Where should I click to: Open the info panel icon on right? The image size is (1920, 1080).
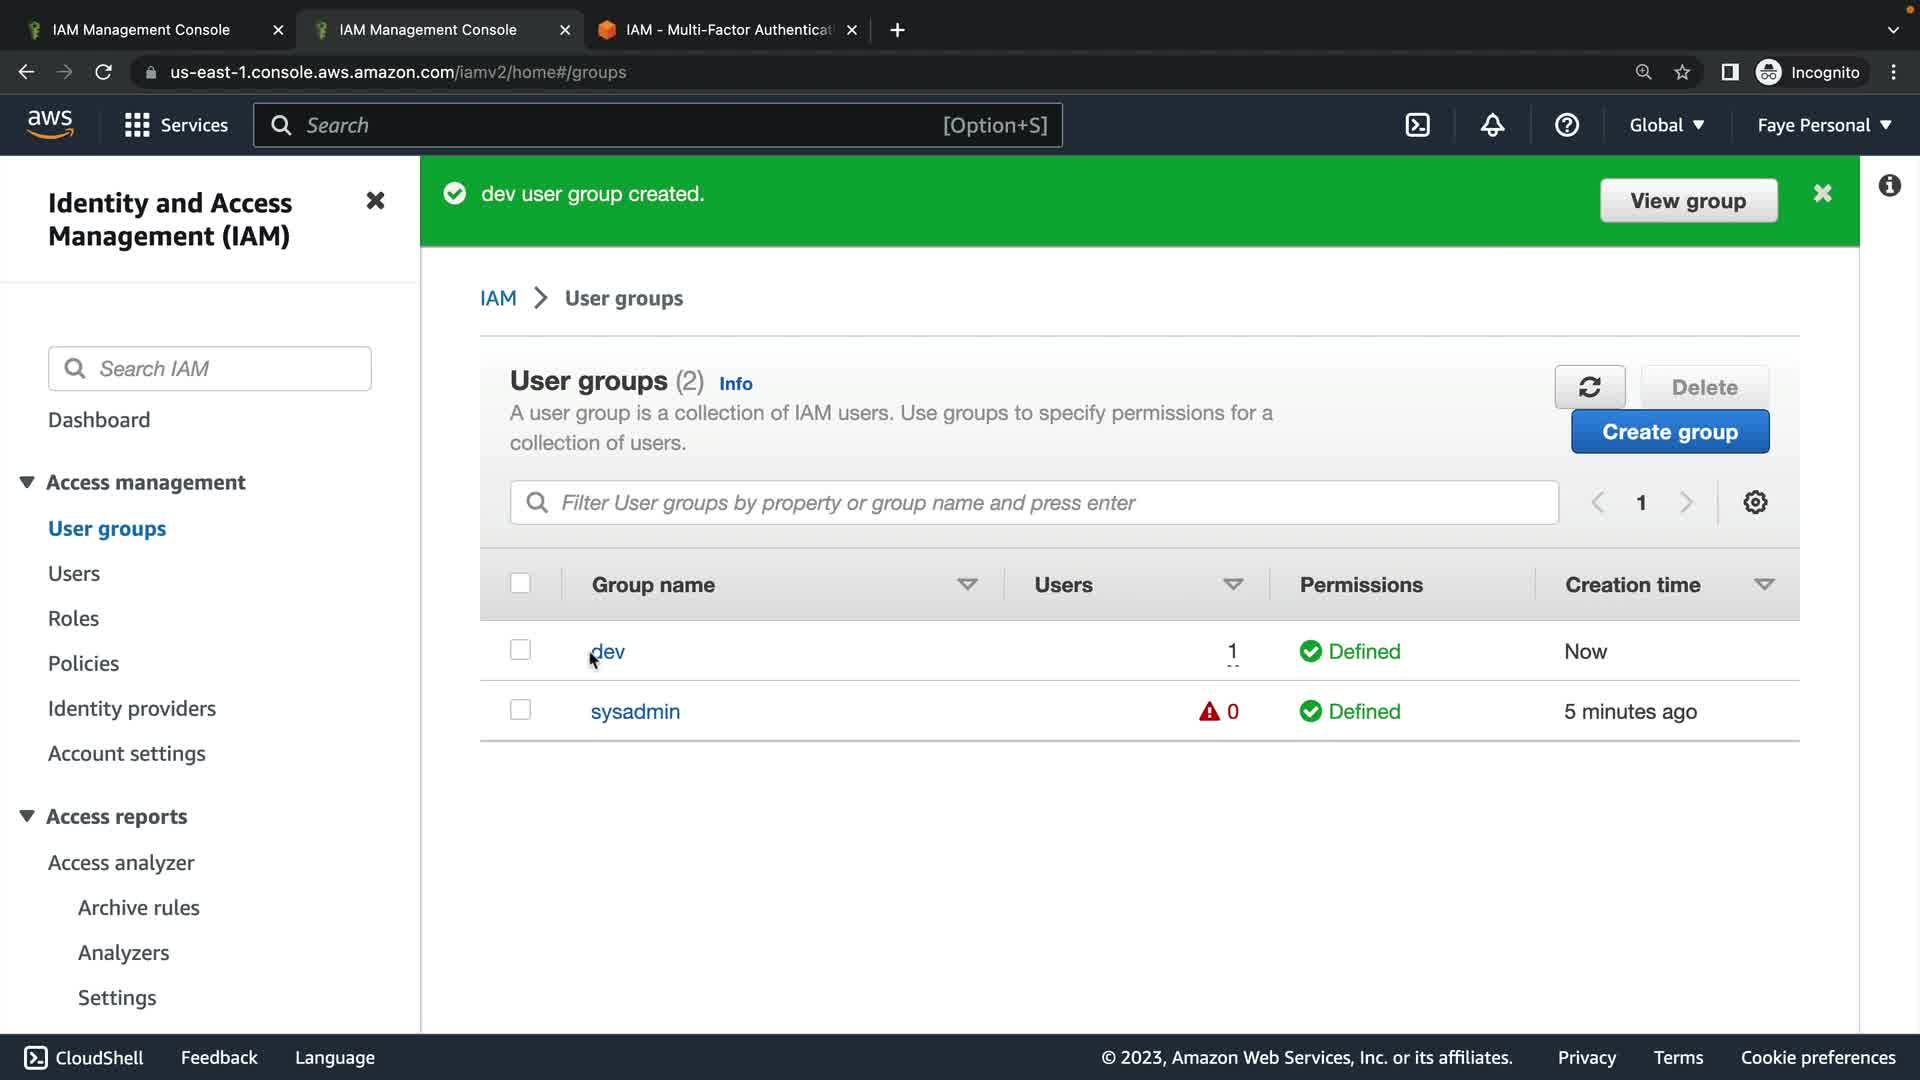tap(1889, 186)
